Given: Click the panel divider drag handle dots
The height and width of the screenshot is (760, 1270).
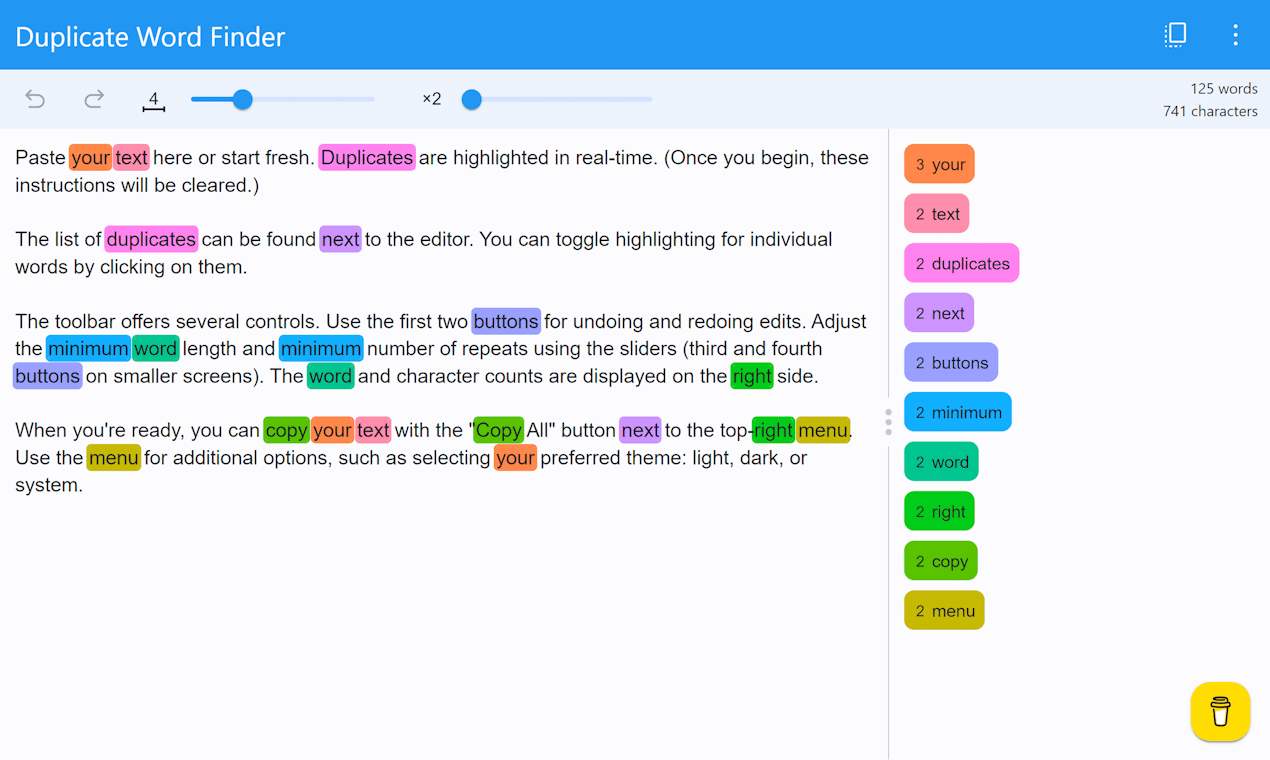Looking at the screenshot, I should pyautogui.click(x=888, y=422).
